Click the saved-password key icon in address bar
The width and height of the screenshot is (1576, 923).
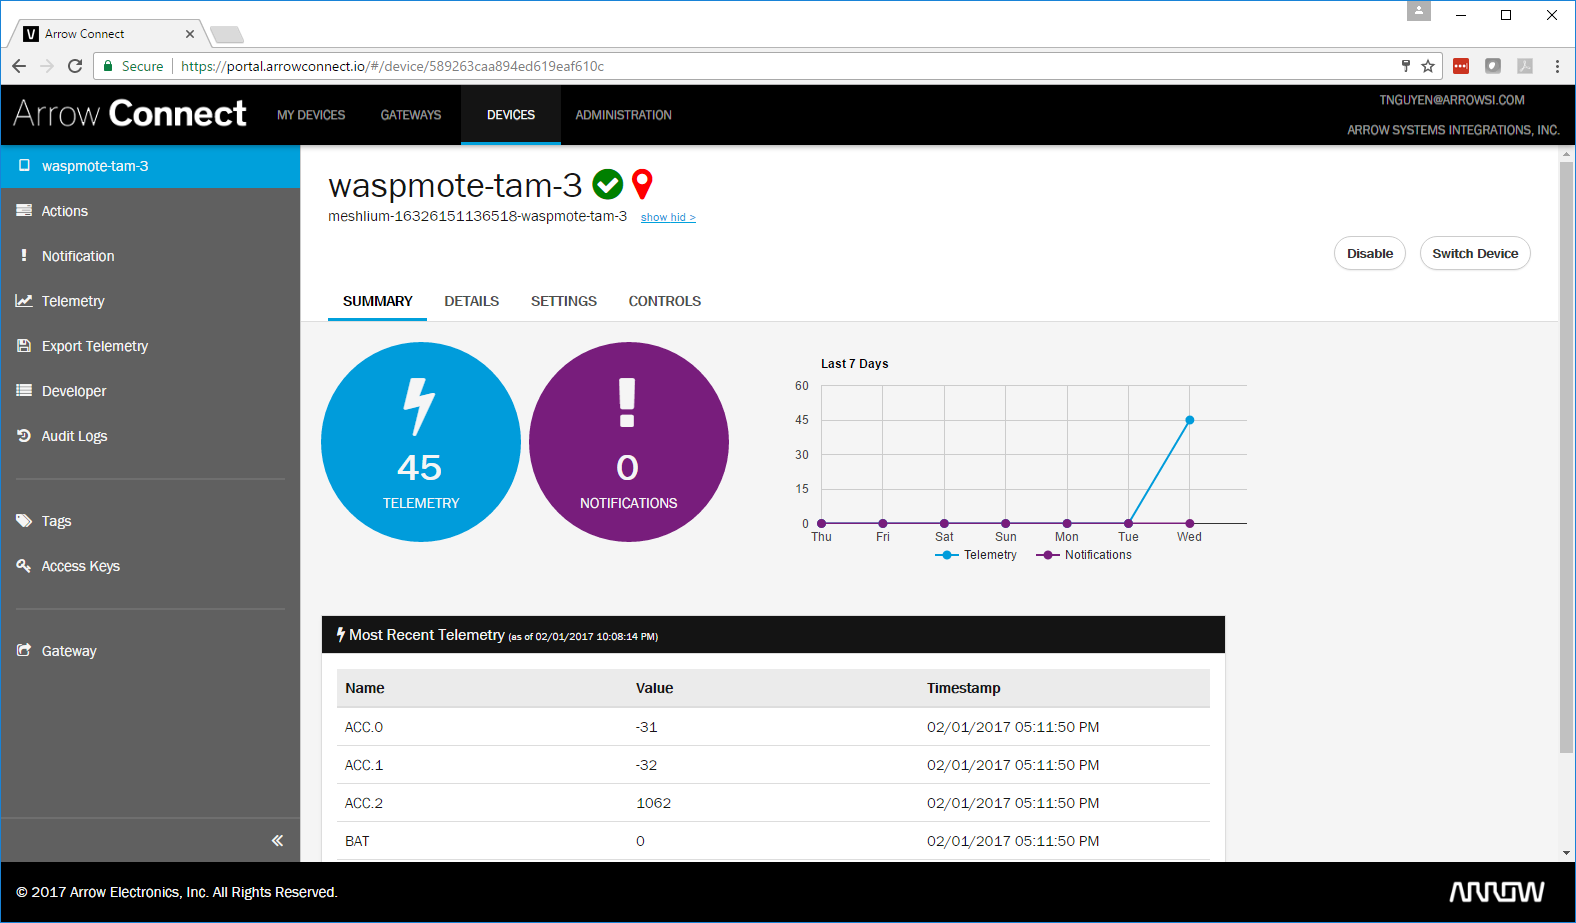(1405, 66)
